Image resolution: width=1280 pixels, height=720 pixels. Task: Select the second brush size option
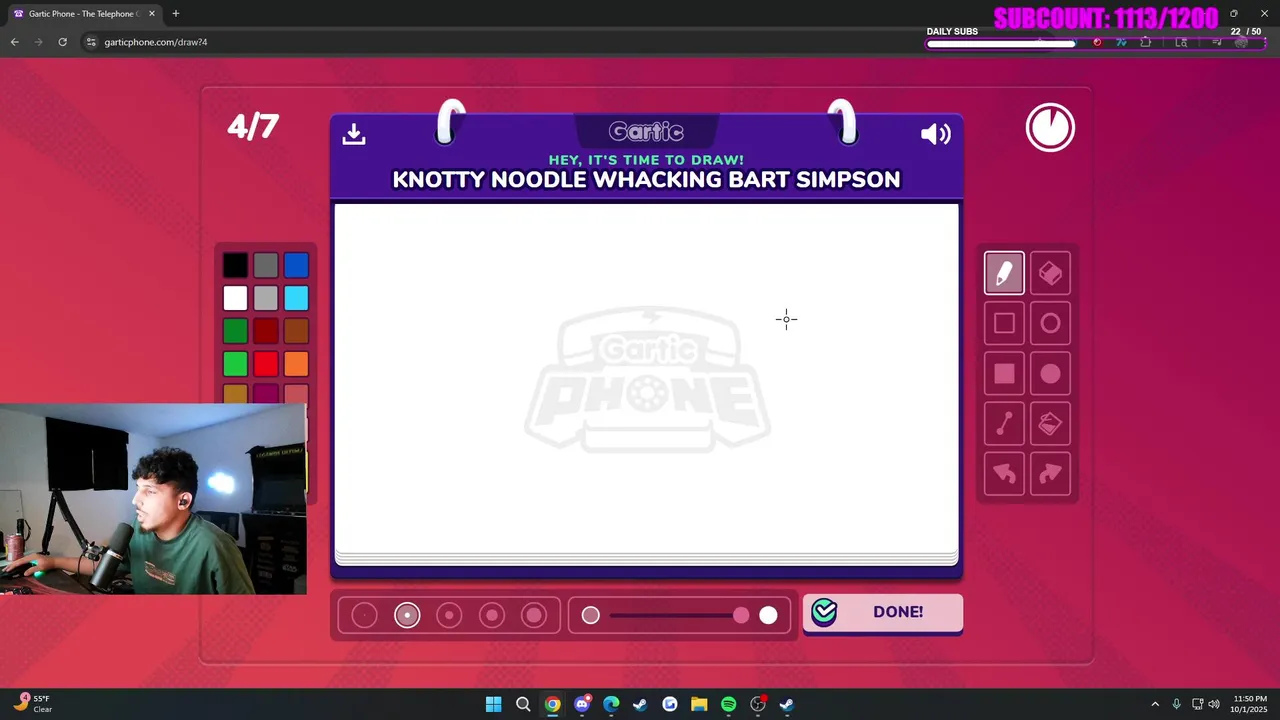click(407, 615)
